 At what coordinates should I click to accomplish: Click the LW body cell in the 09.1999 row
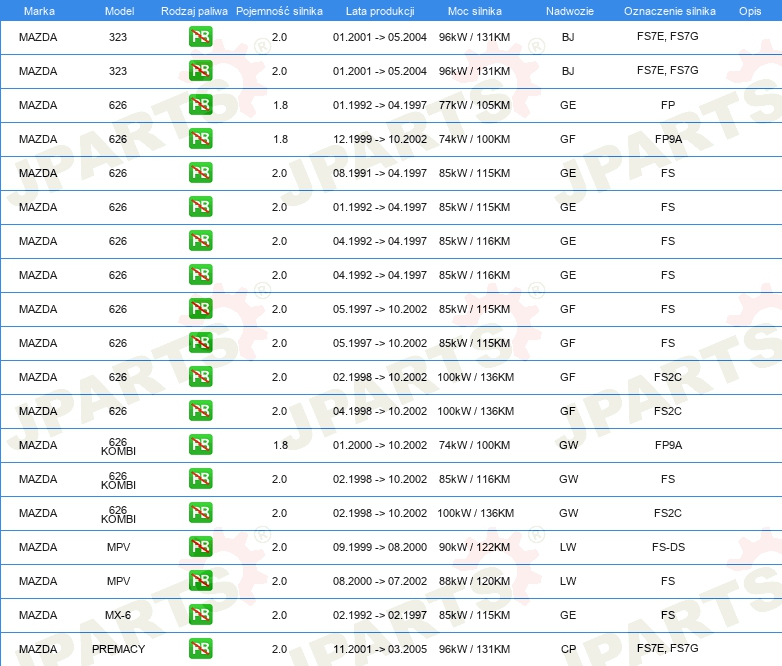tap(568, 547)
